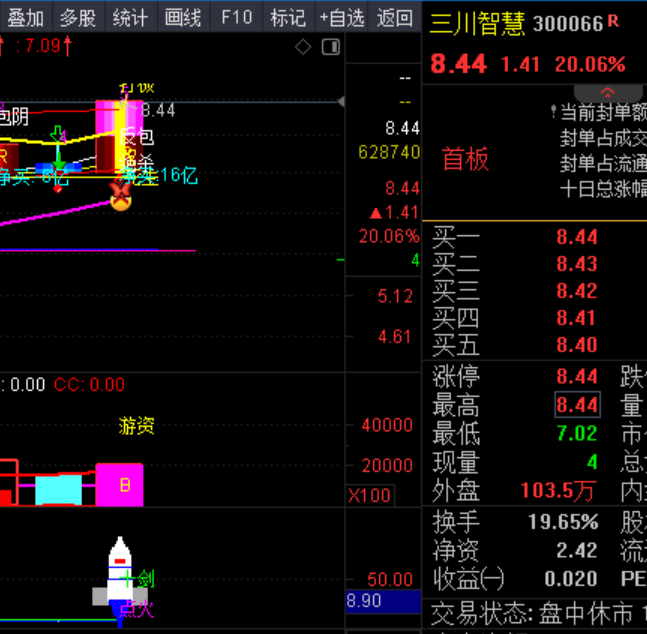This screenshot has width=647, height=634.
Task: Toggle the side panel layout icon
Action: click(331, 47)
